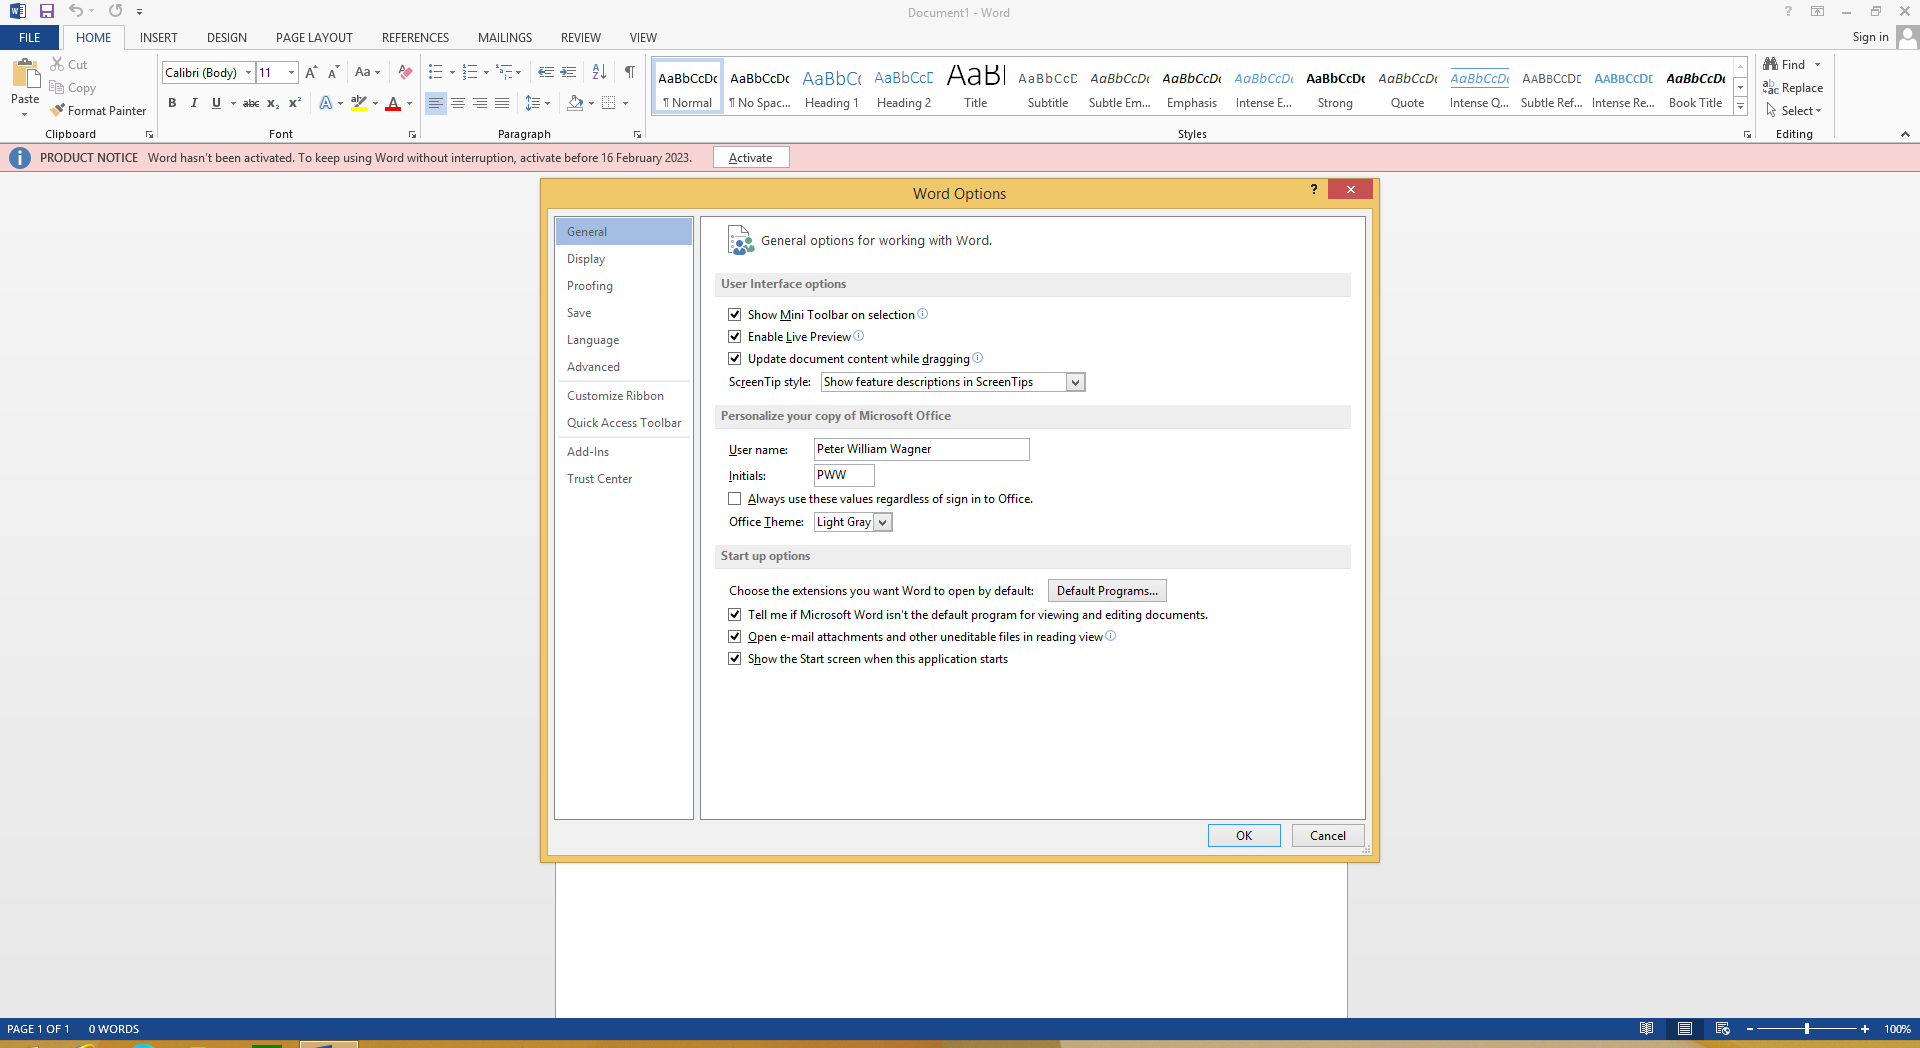Uncheck Tell me if Word isn't default program
The width and height of the screenshot is (1920, 1048).
click(x=735, y=614)
